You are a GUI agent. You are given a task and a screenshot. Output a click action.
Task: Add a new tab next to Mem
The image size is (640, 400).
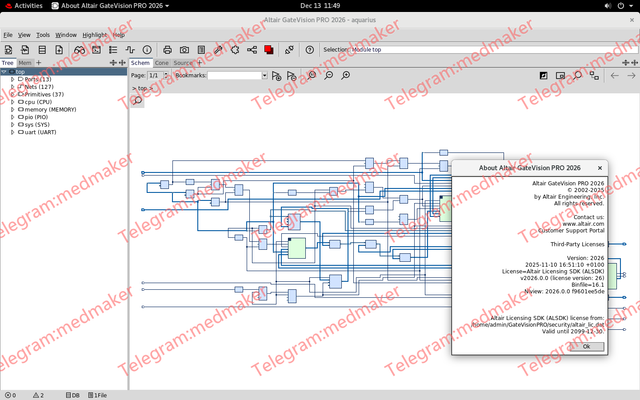tap(38, 62)
